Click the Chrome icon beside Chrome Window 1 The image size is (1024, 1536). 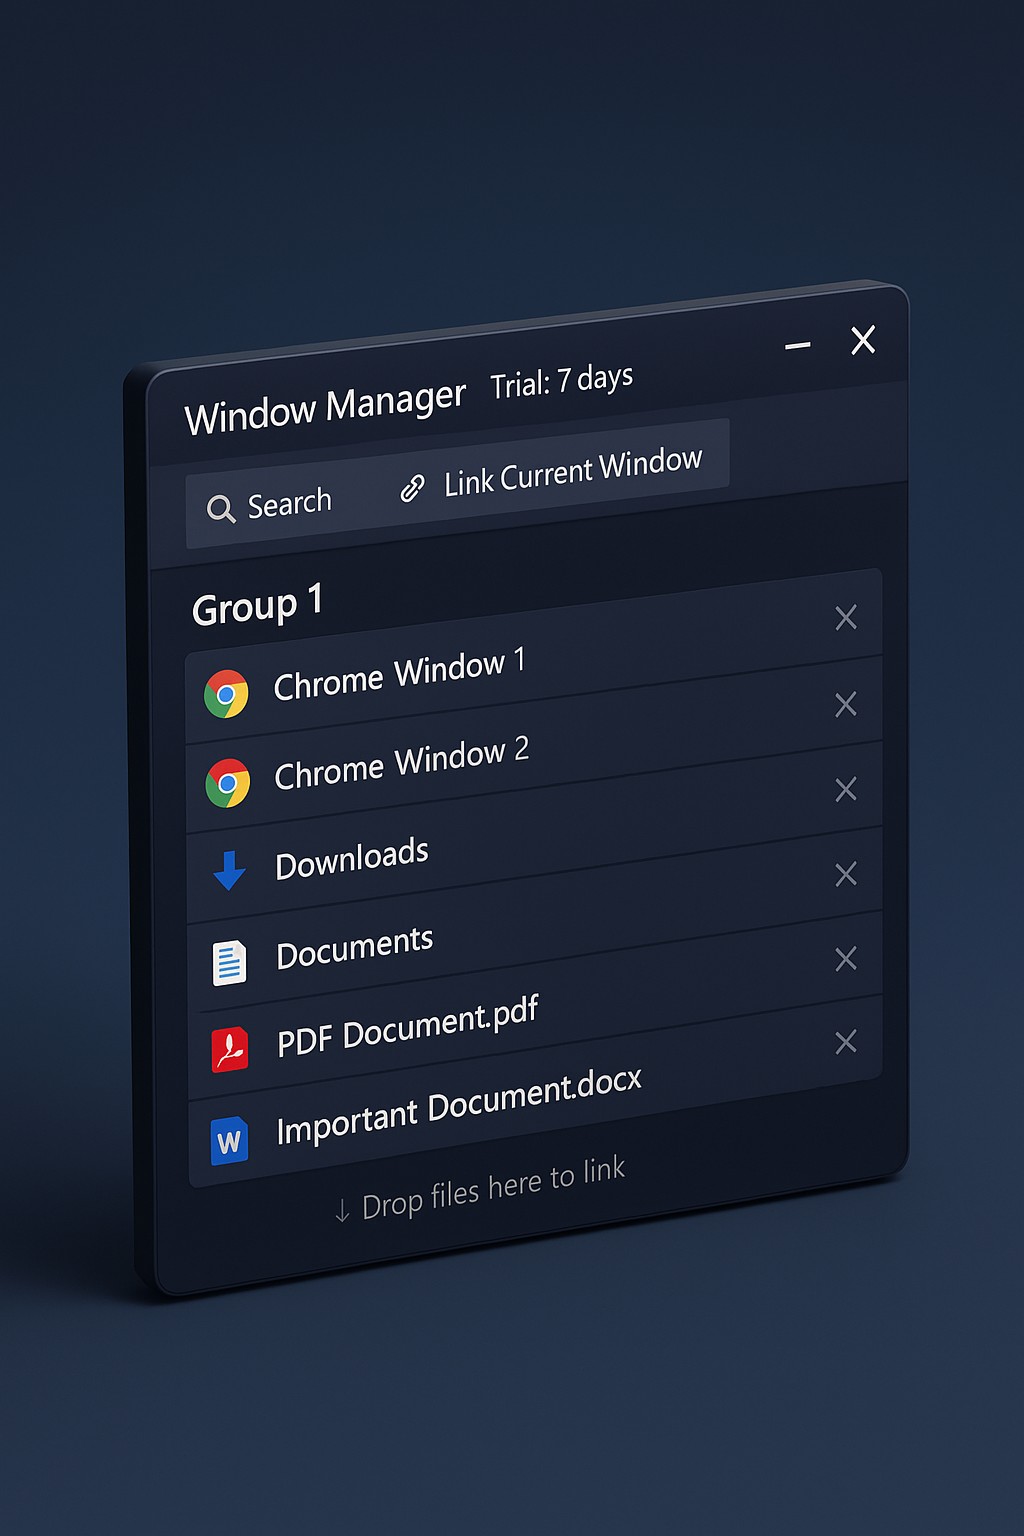[228, 691]
